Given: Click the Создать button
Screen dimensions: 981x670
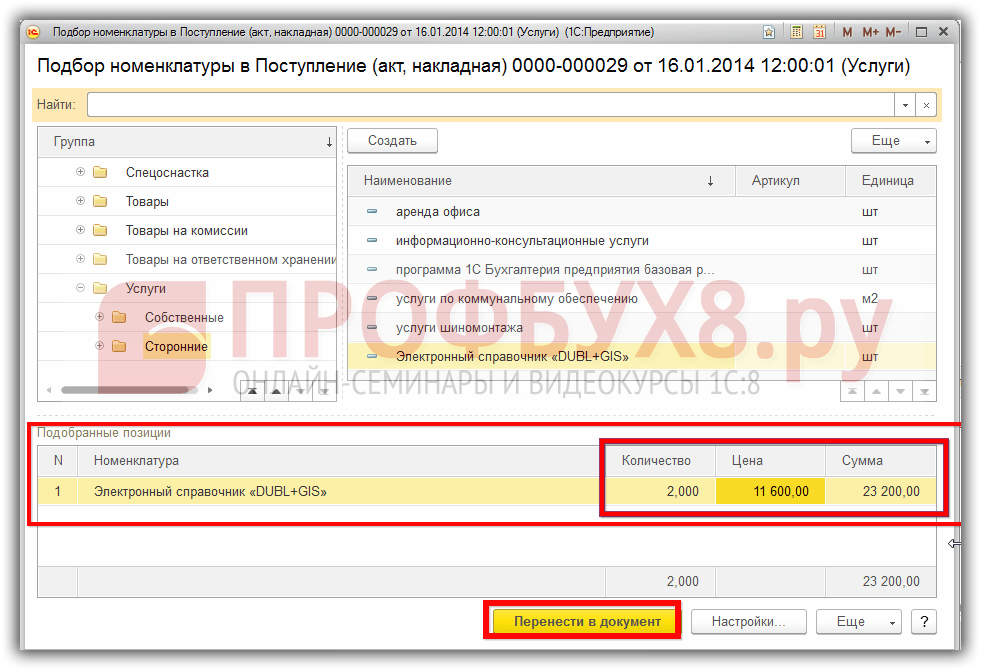Looking at the screenshot, I should pos(392,141).
